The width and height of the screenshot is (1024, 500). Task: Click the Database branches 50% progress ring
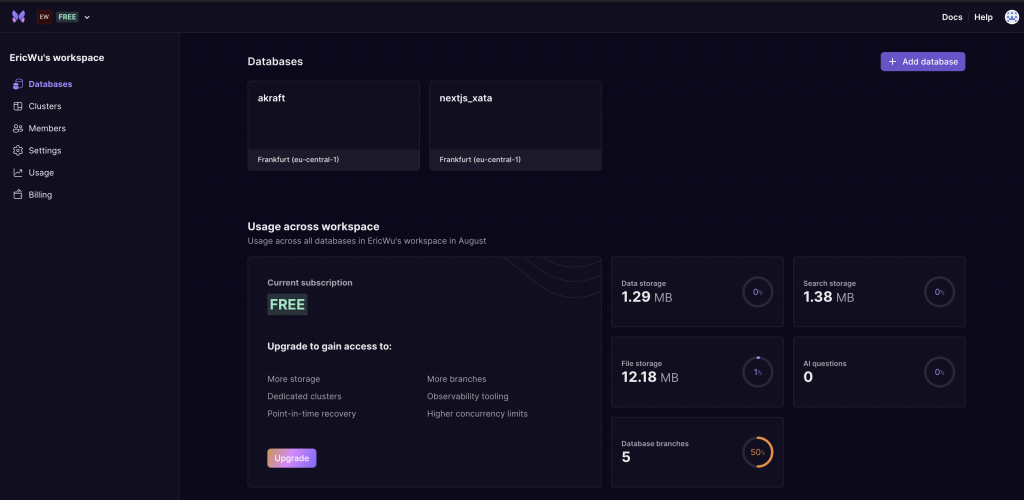point(758,452)
